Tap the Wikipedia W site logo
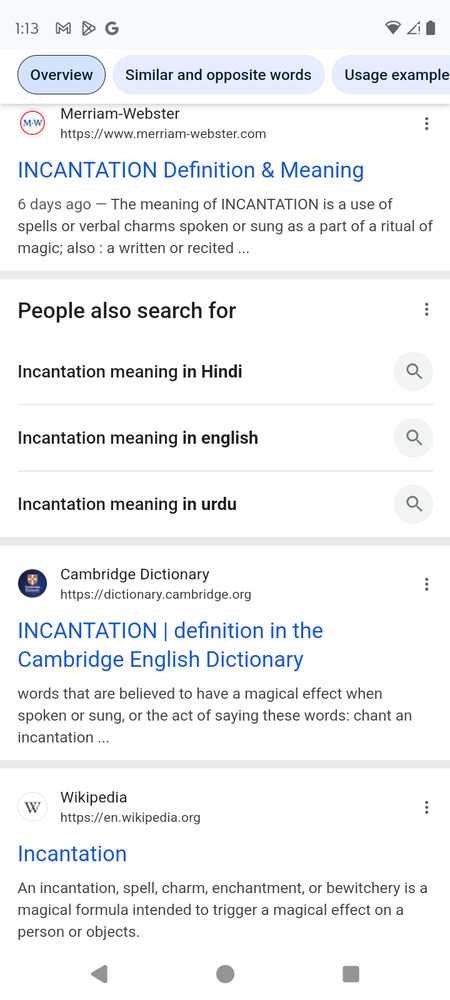The image size is (450, 1000). coord(33,807)
